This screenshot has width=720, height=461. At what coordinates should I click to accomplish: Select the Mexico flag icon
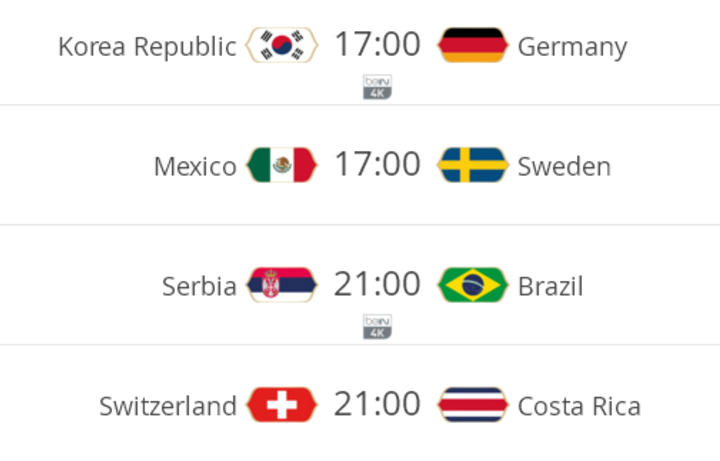click(x=281, y=165)
